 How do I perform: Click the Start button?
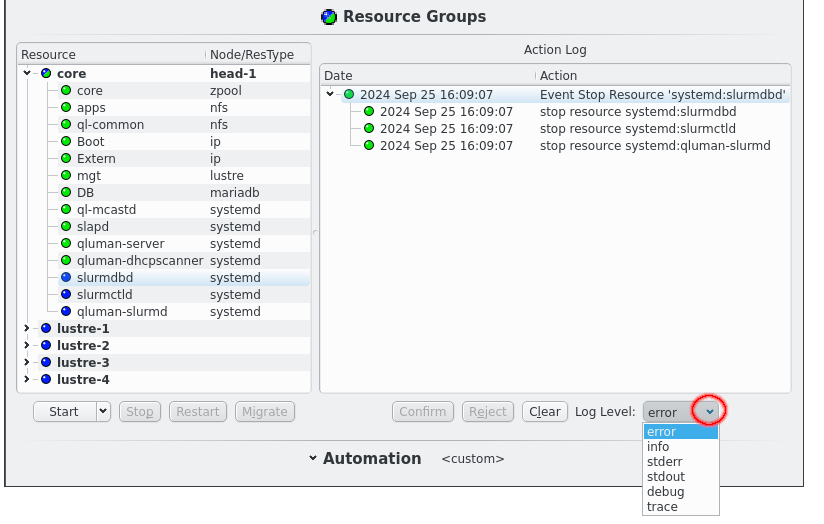[65, 412]
